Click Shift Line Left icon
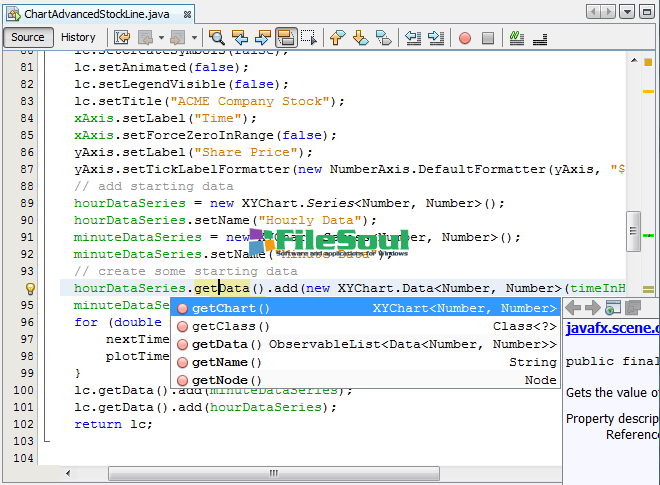Image resolution: width=660 pixels, height=485 pixels. [x=413, y=38]
